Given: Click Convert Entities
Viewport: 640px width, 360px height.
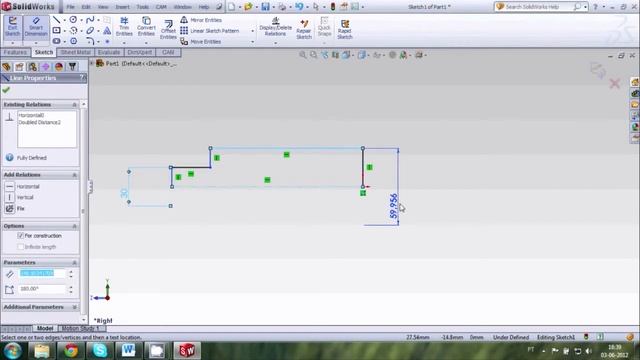Looking at the screenshot, I should click(146, 27).
